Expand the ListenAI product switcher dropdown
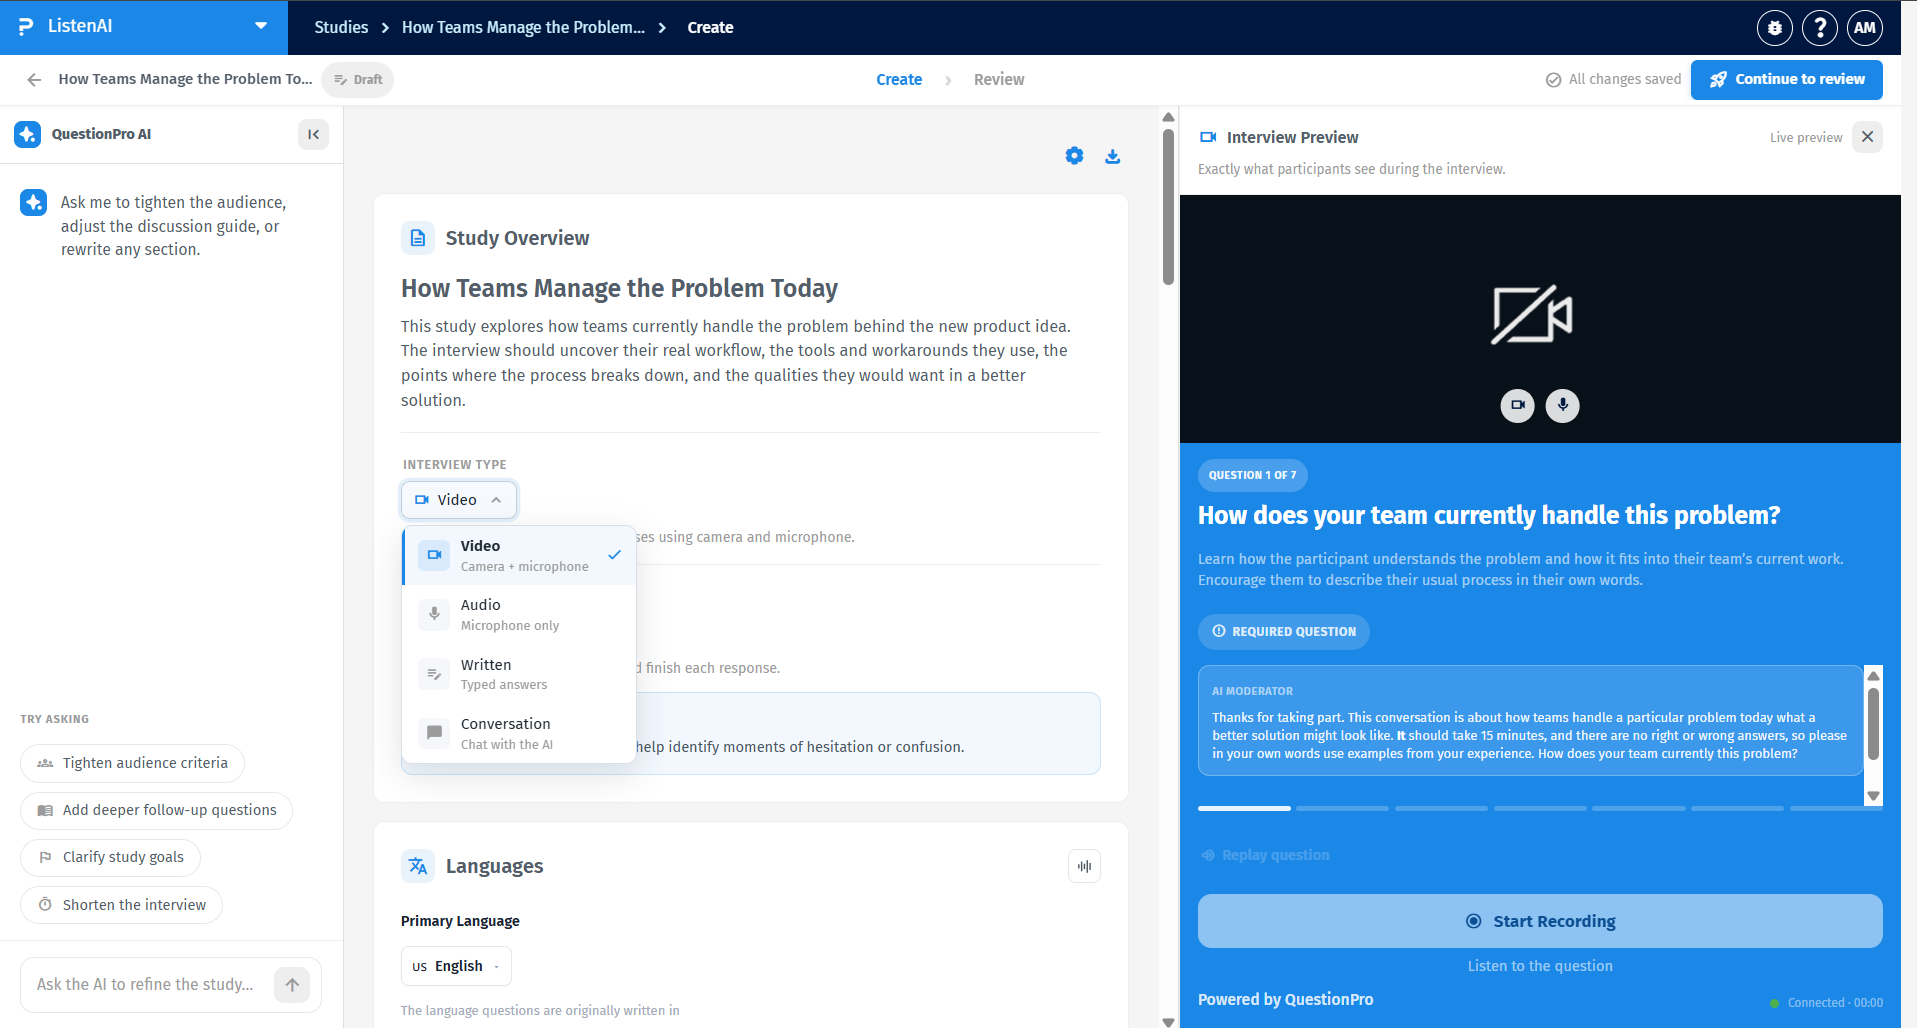The height and width of the screenshot is (1028, 1917). 261,27
